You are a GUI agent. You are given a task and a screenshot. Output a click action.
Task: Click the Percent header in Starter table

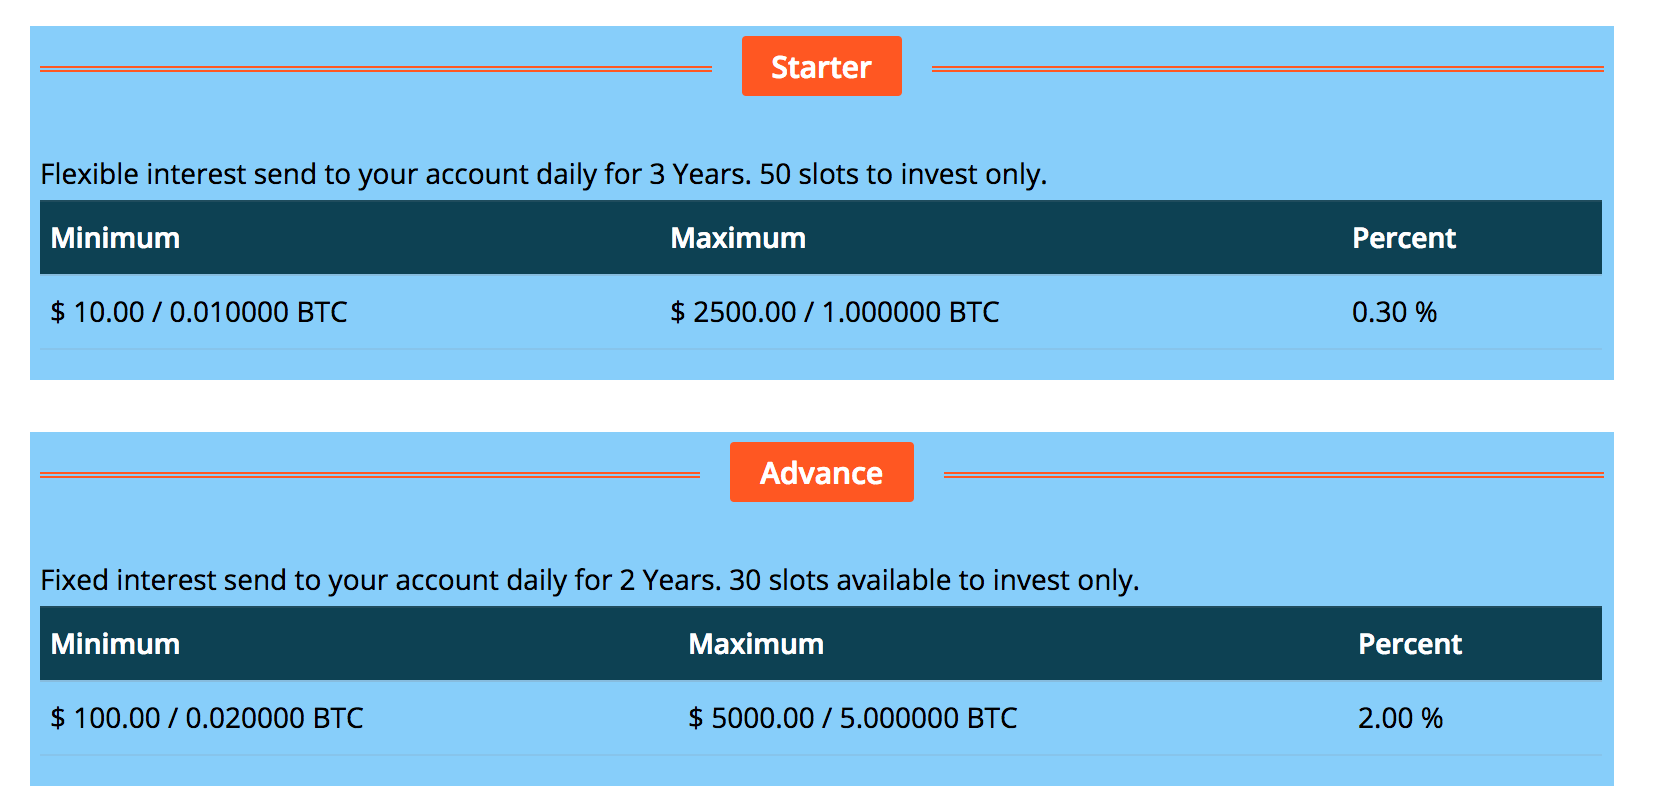pos(1403,238)
